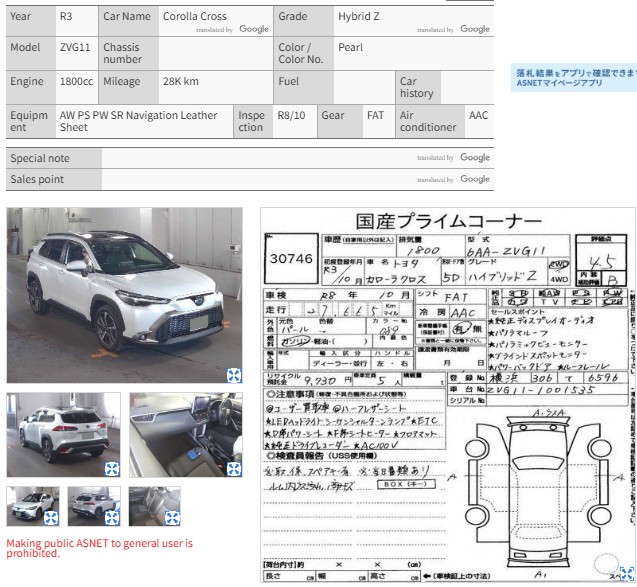Open the ASNET My Page app banner
This screenshot has height=587, width=637.
(574, 77)
